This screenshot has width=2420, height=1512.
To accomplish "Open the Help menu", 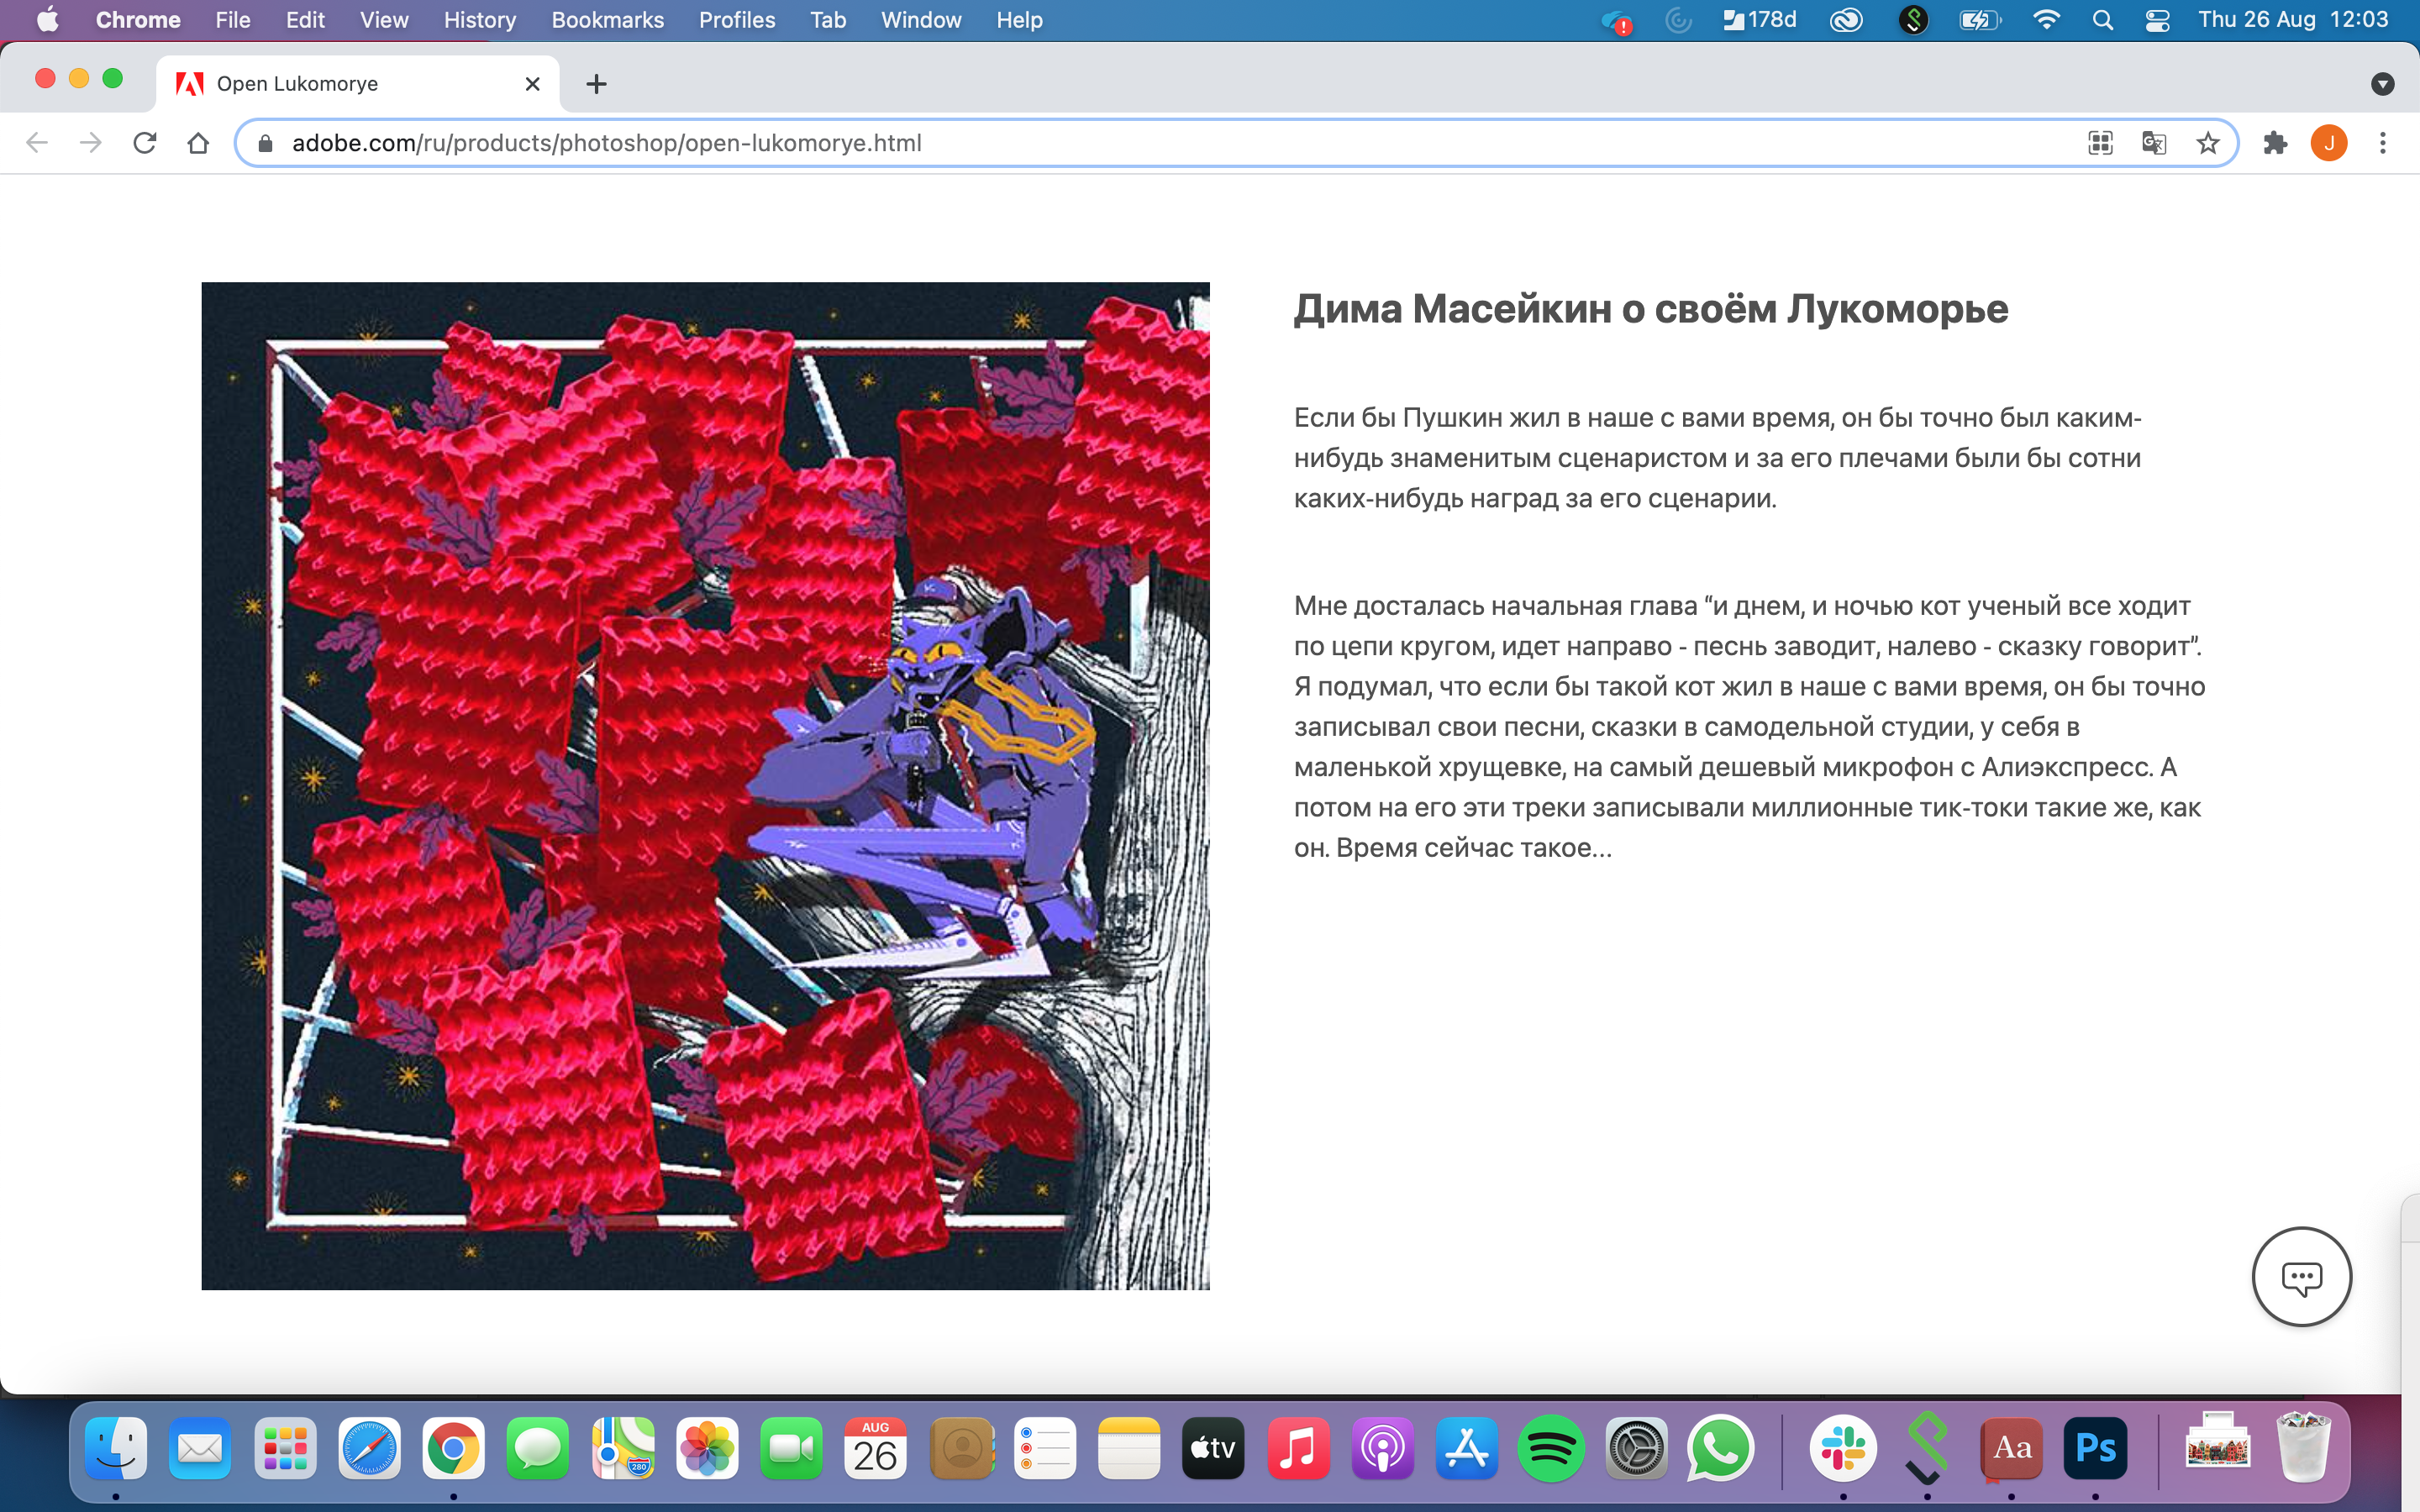I will point(1019,20).
